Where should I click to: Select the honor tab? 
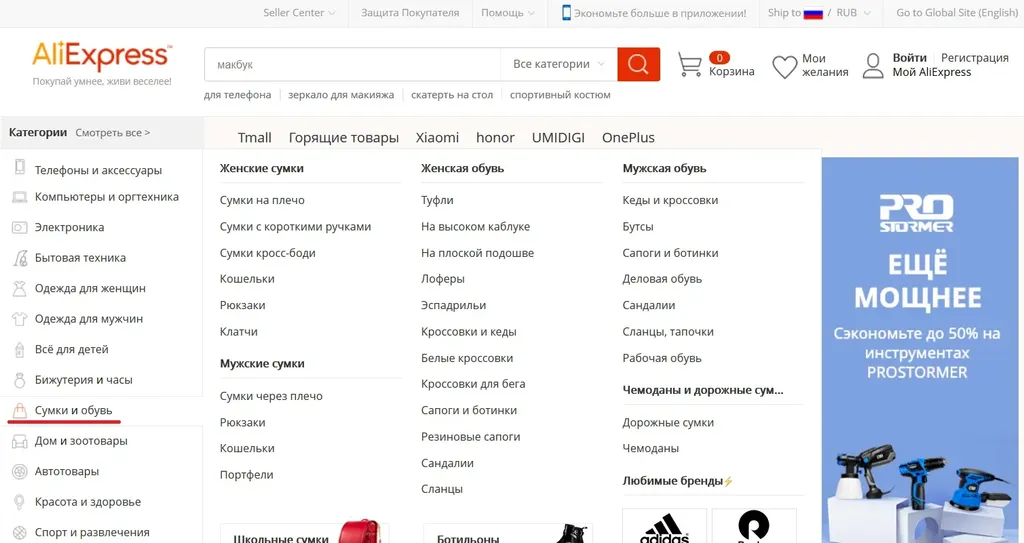click(495, 137)
